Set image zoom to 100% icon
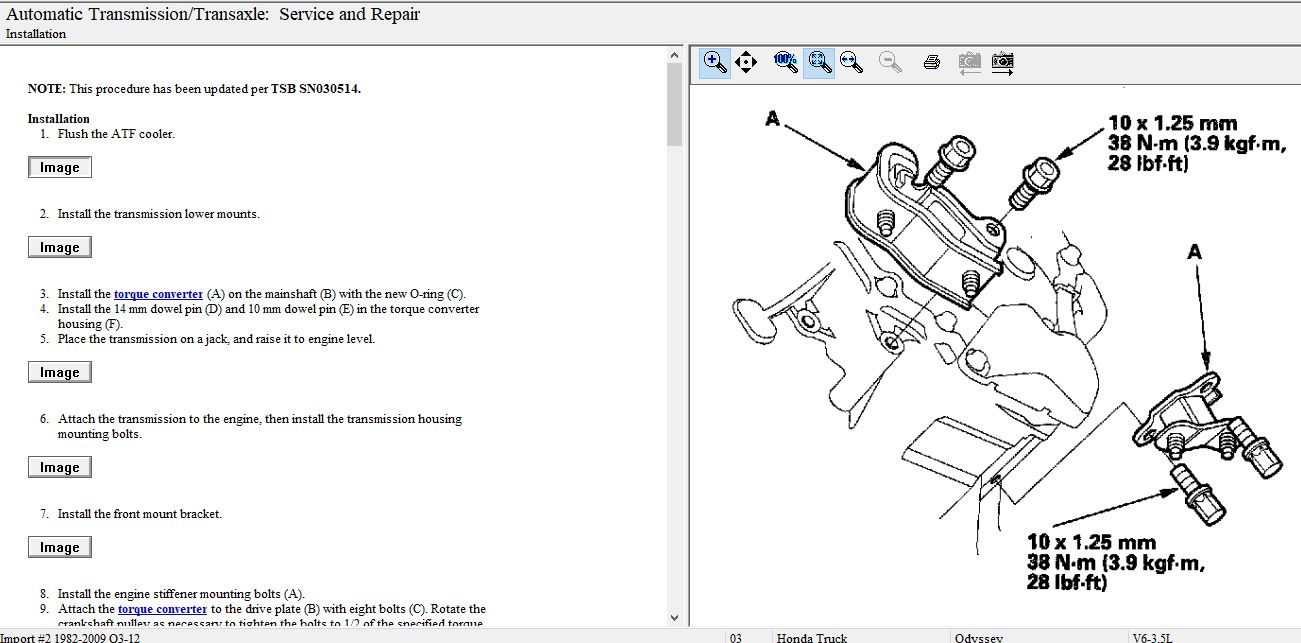Viewport: 1301px width, 643px height. click(786, 62)
